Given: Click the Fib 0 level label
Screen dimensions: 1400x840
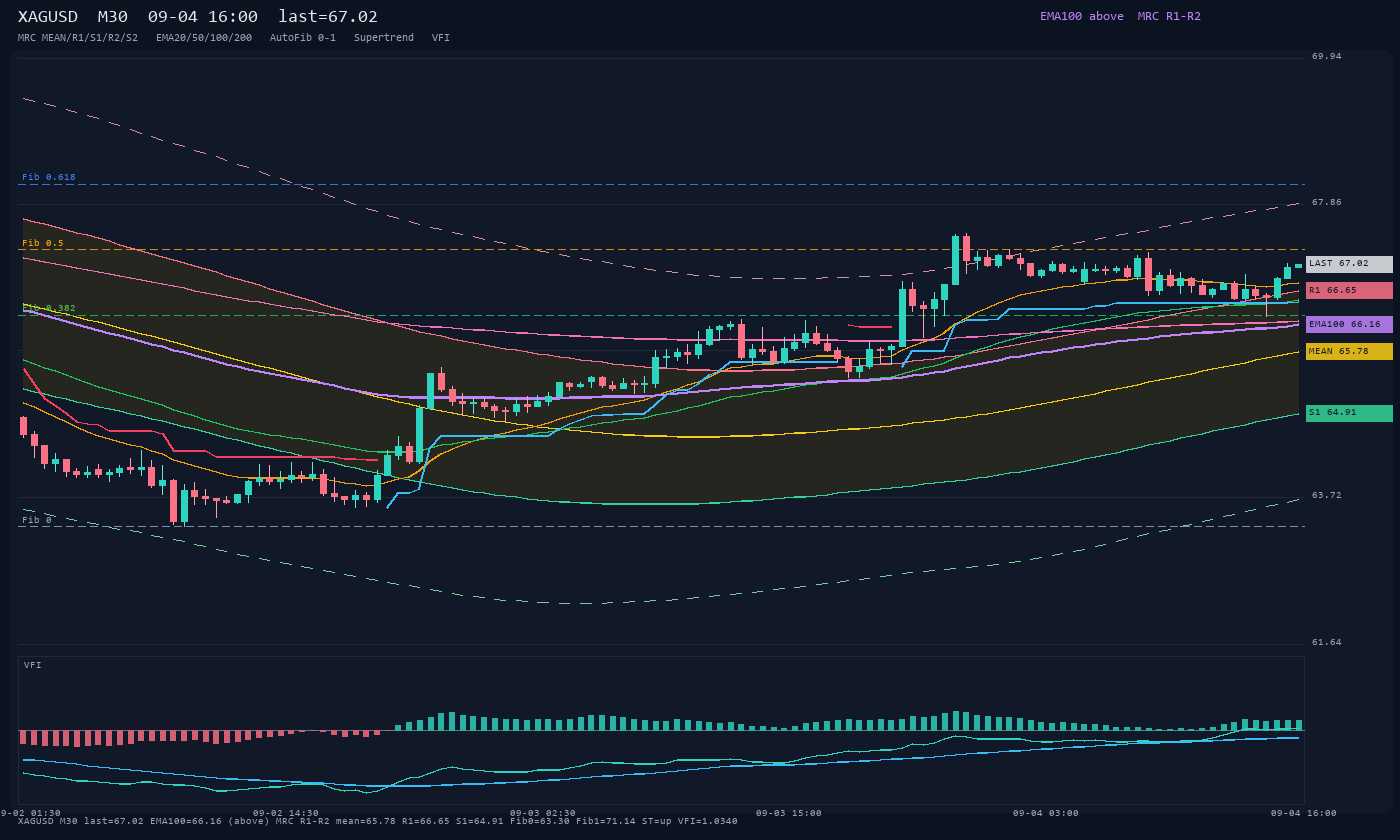Looking at the screenshot, I should pyautogui.click(x=37, y=520).
